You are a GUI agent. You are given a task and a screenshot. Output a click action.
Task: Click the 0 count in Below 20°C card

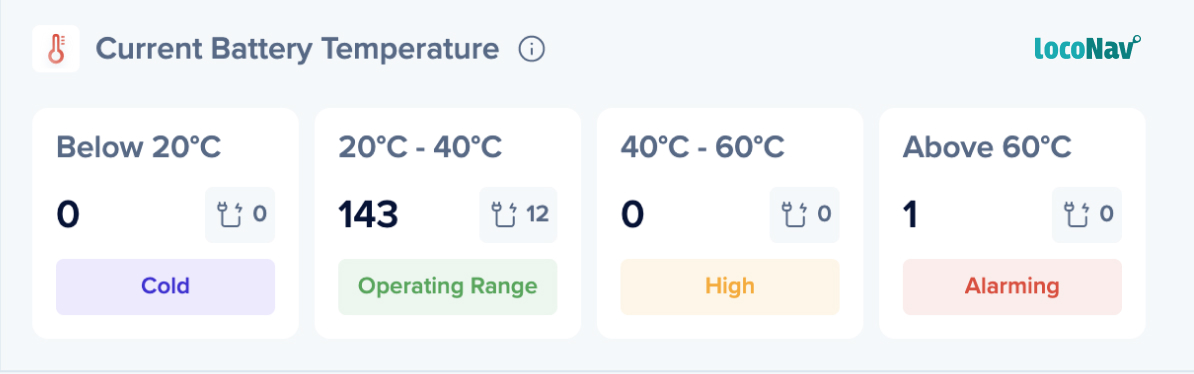68,216
